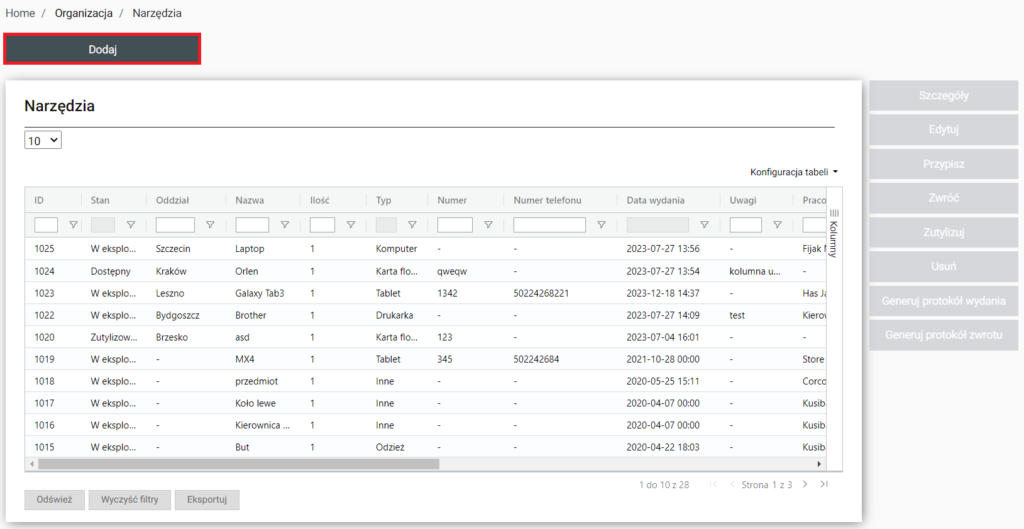Click the filter icon in Oddział column
The height and width of the screenshot is (529, 1024).
coord(209,225)
